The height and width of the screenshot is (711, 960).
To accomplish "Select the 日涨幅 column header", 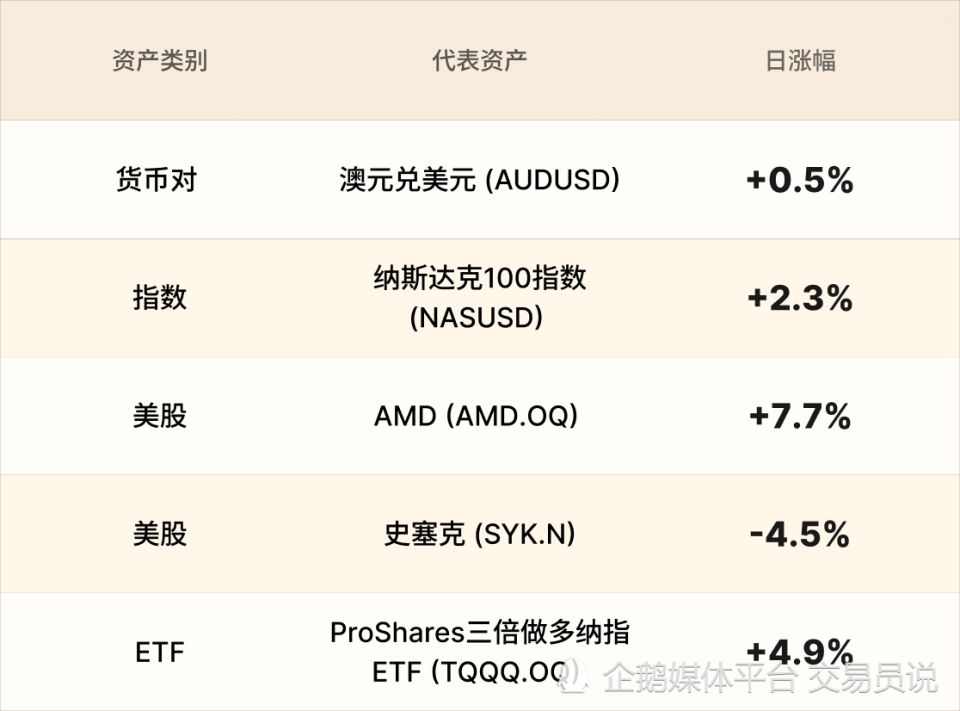I will 800,61.
